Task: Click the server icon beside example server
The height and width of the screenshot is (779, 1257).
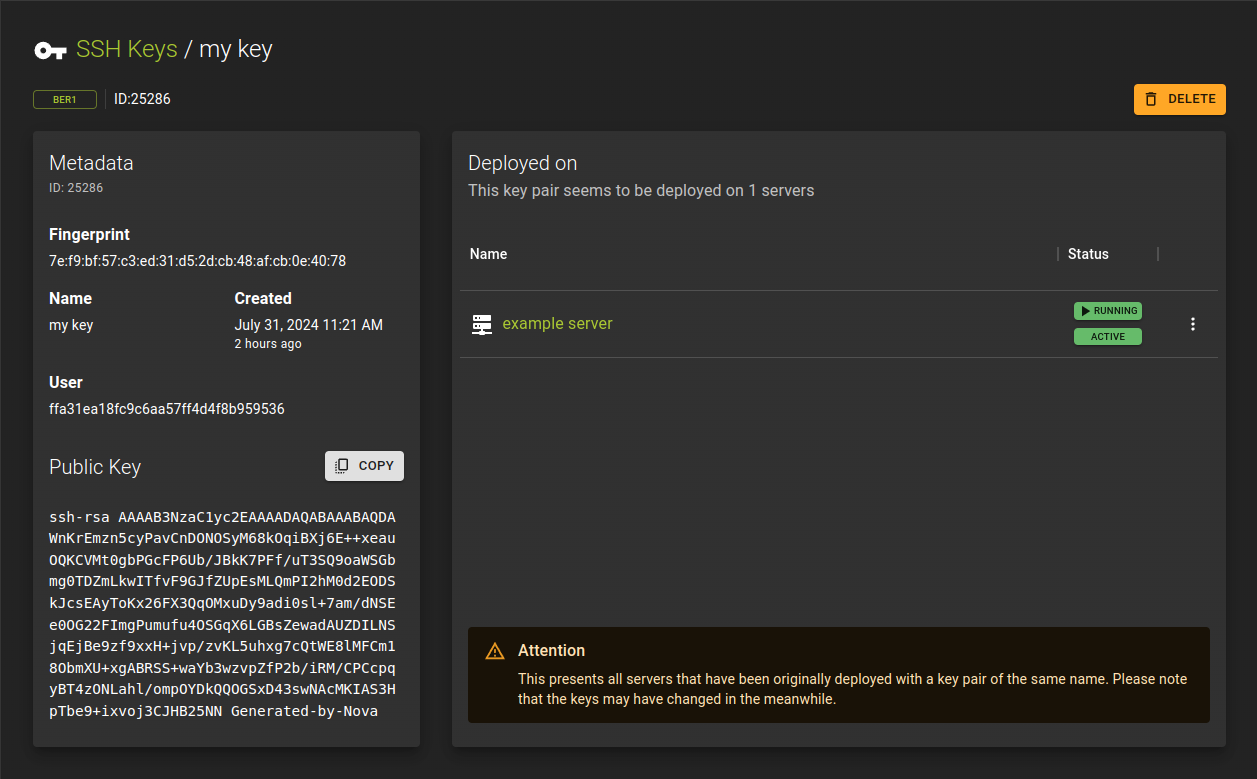Action: click(x=481, y=323)
